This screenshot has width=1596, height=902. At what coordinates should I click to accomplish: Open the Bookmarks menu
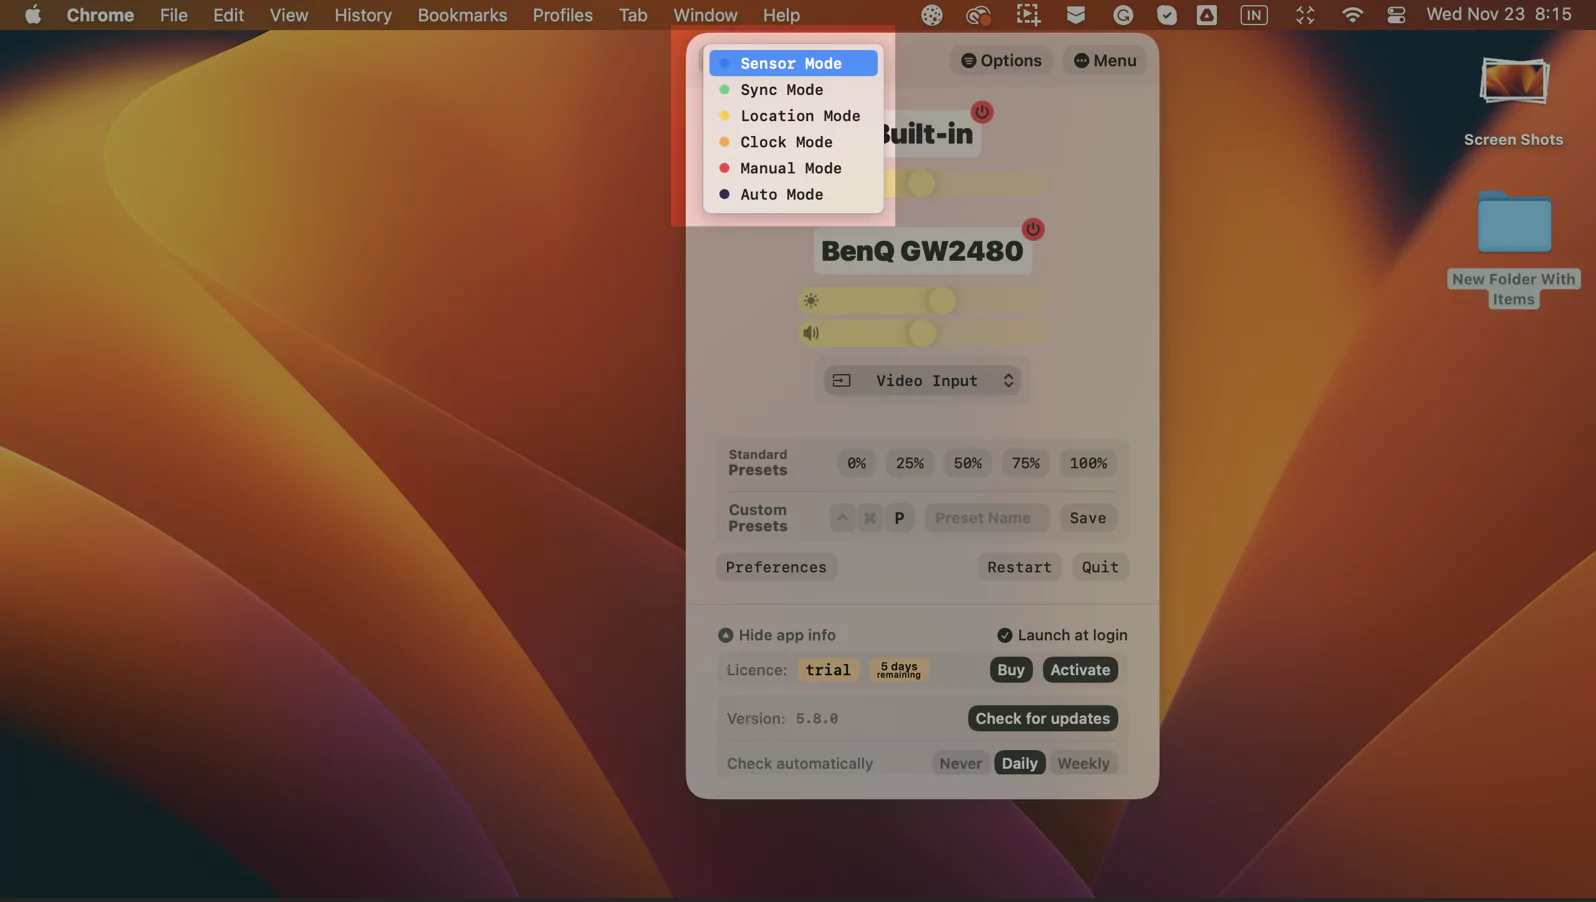(462, 15)
